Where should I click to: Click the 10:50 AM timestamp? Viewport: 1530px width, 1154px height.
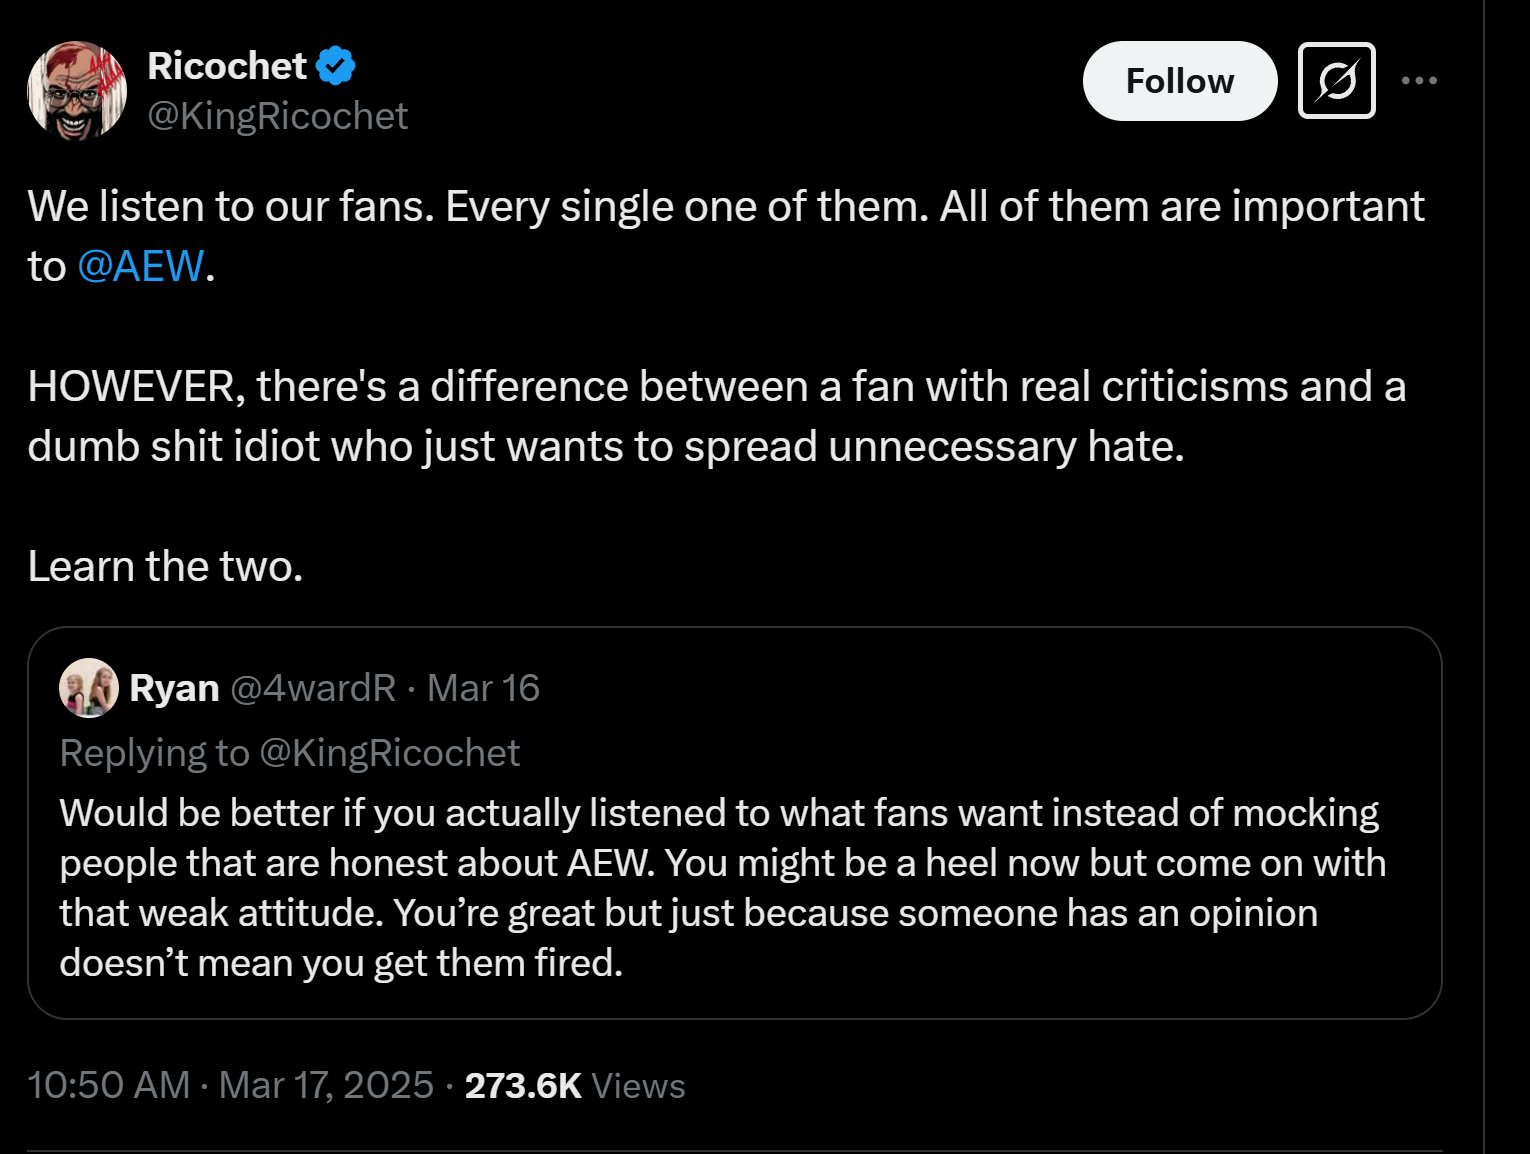click(x=108, y=1085)
